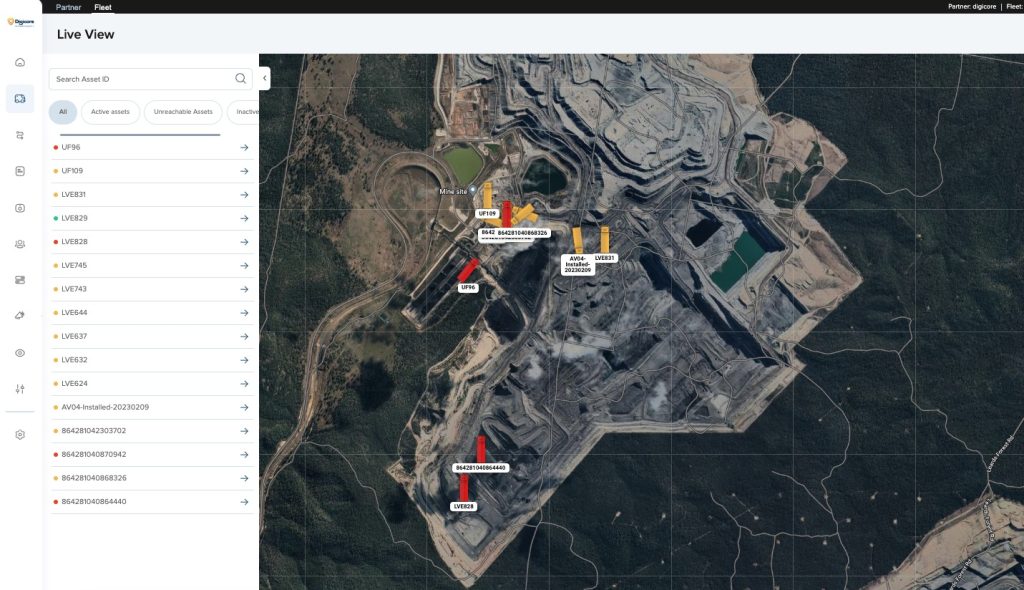Select asset LVE745 in the list
Viewport: 1024px width, 590px height.
tap(74, 265)
